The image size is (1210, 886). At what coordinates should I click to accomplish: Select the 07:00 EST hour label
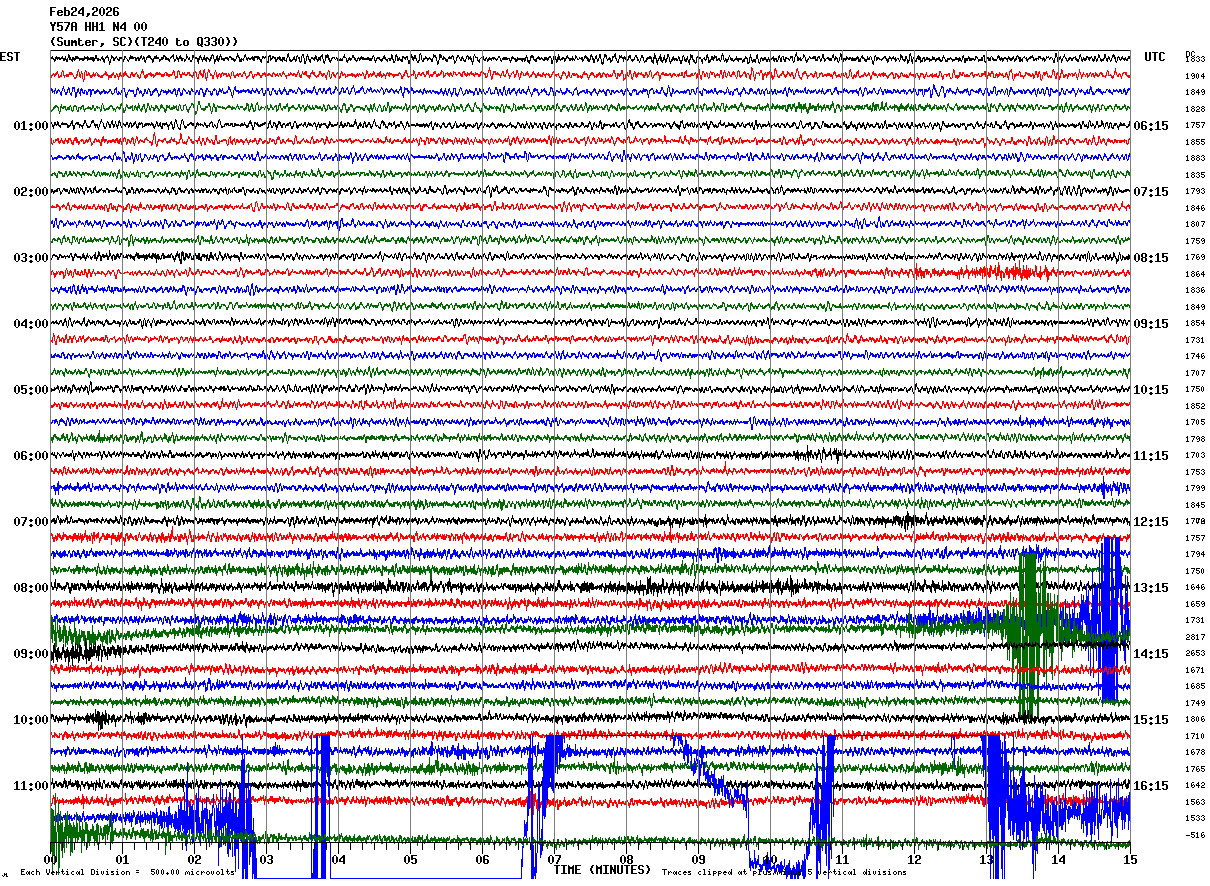pos(31,522)
